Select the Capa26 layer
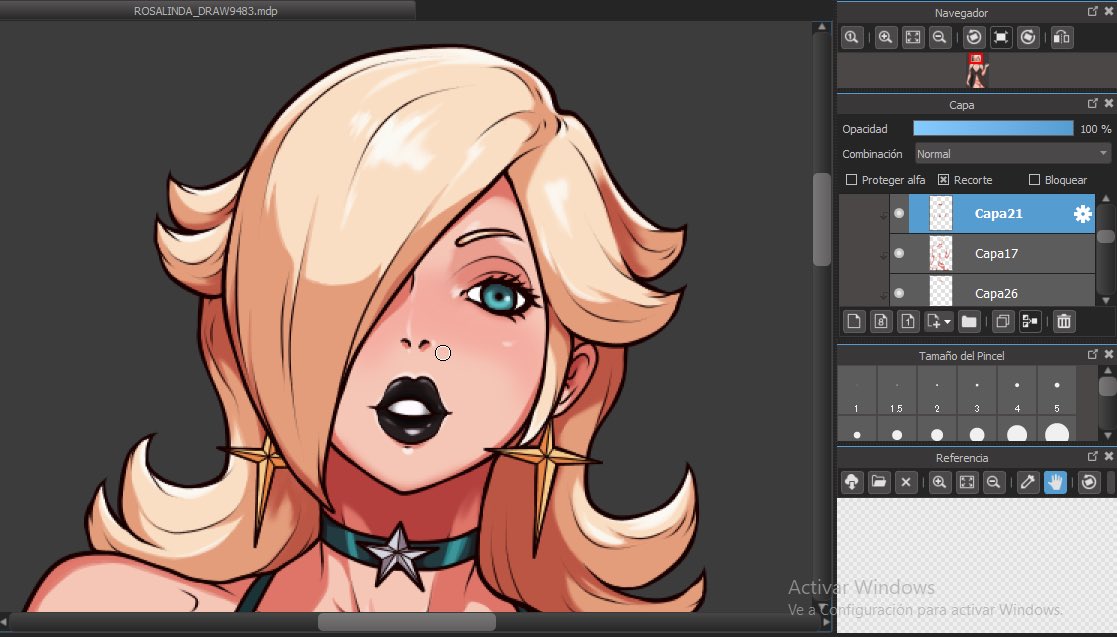 click(x=992, y=291)
